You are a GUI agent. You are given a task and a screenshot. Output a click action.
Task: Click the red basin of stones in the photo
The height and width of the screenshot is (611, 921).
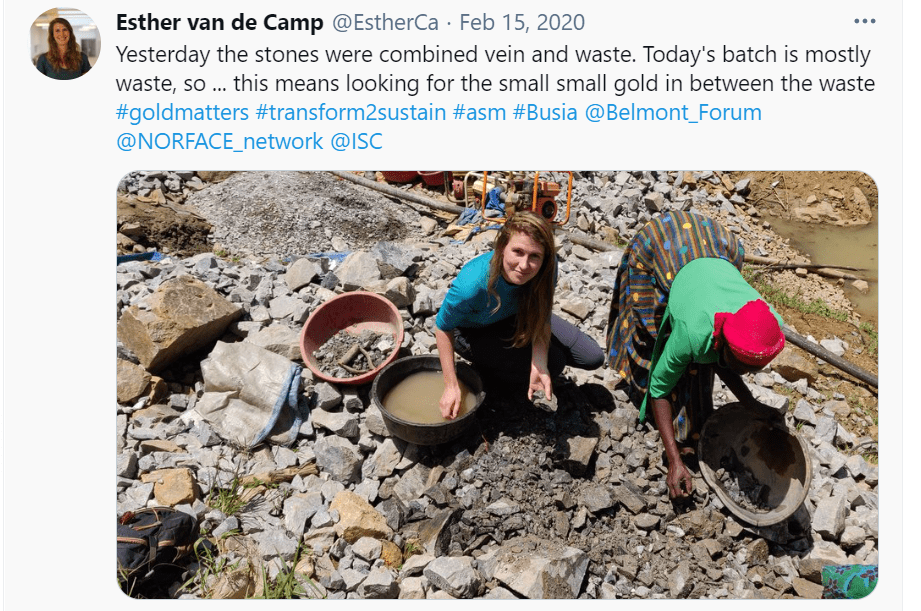[352, 337]
